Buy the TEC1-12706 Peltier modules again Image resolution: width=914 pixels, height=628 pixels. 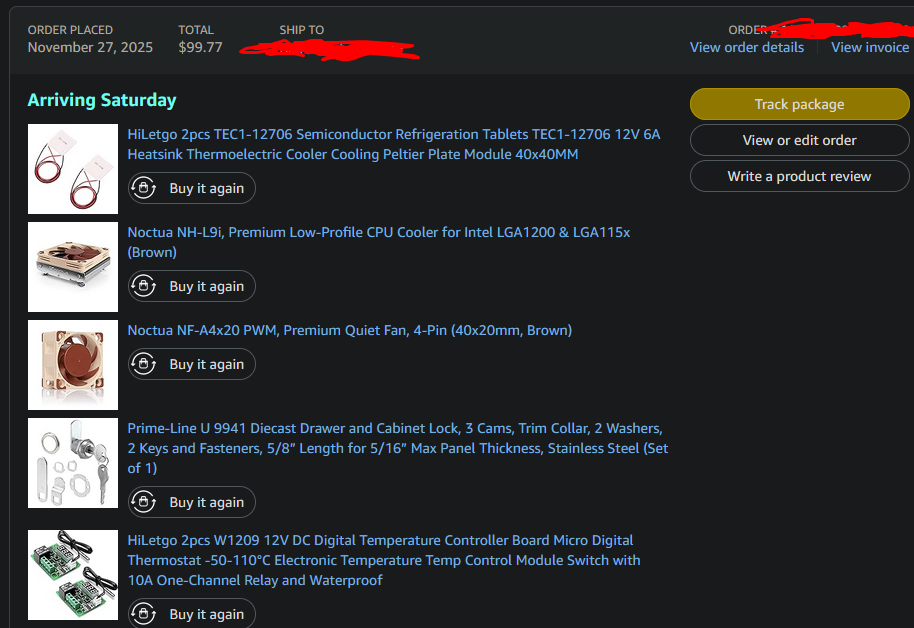pyautogui.click(x=192, y=188)
